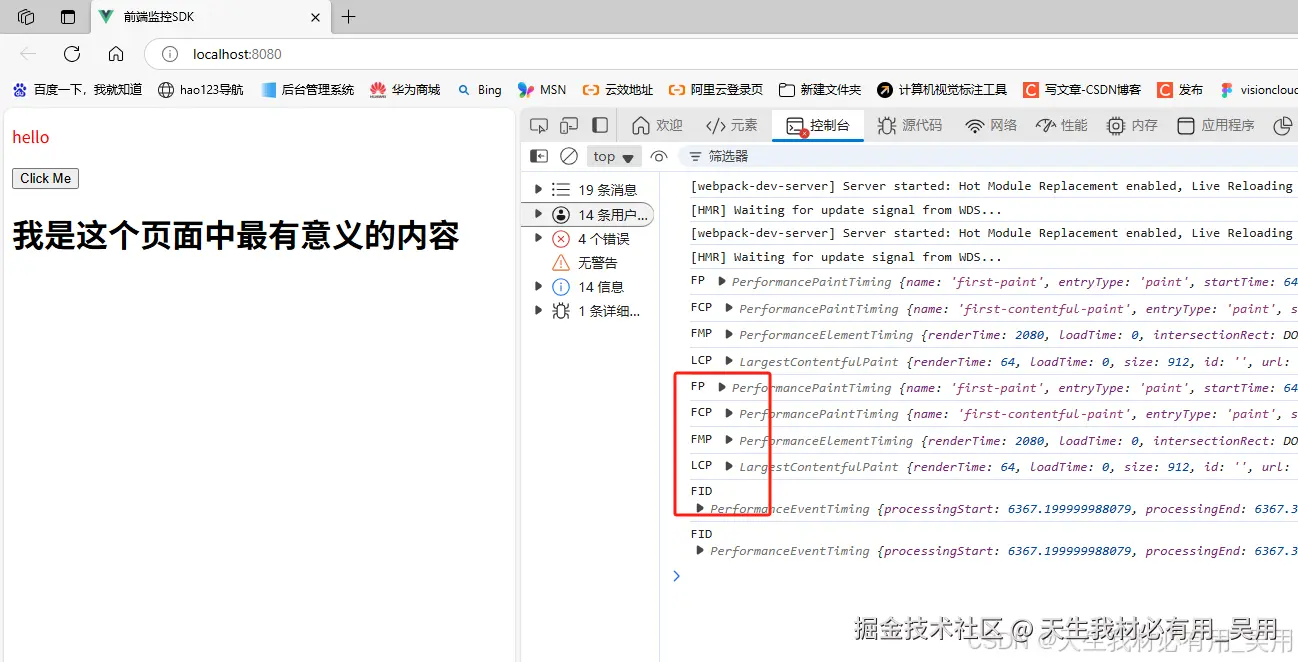Open the browser workspaces icon
Viewport: 1298px width, 662px height.
[x=27, y=17]
